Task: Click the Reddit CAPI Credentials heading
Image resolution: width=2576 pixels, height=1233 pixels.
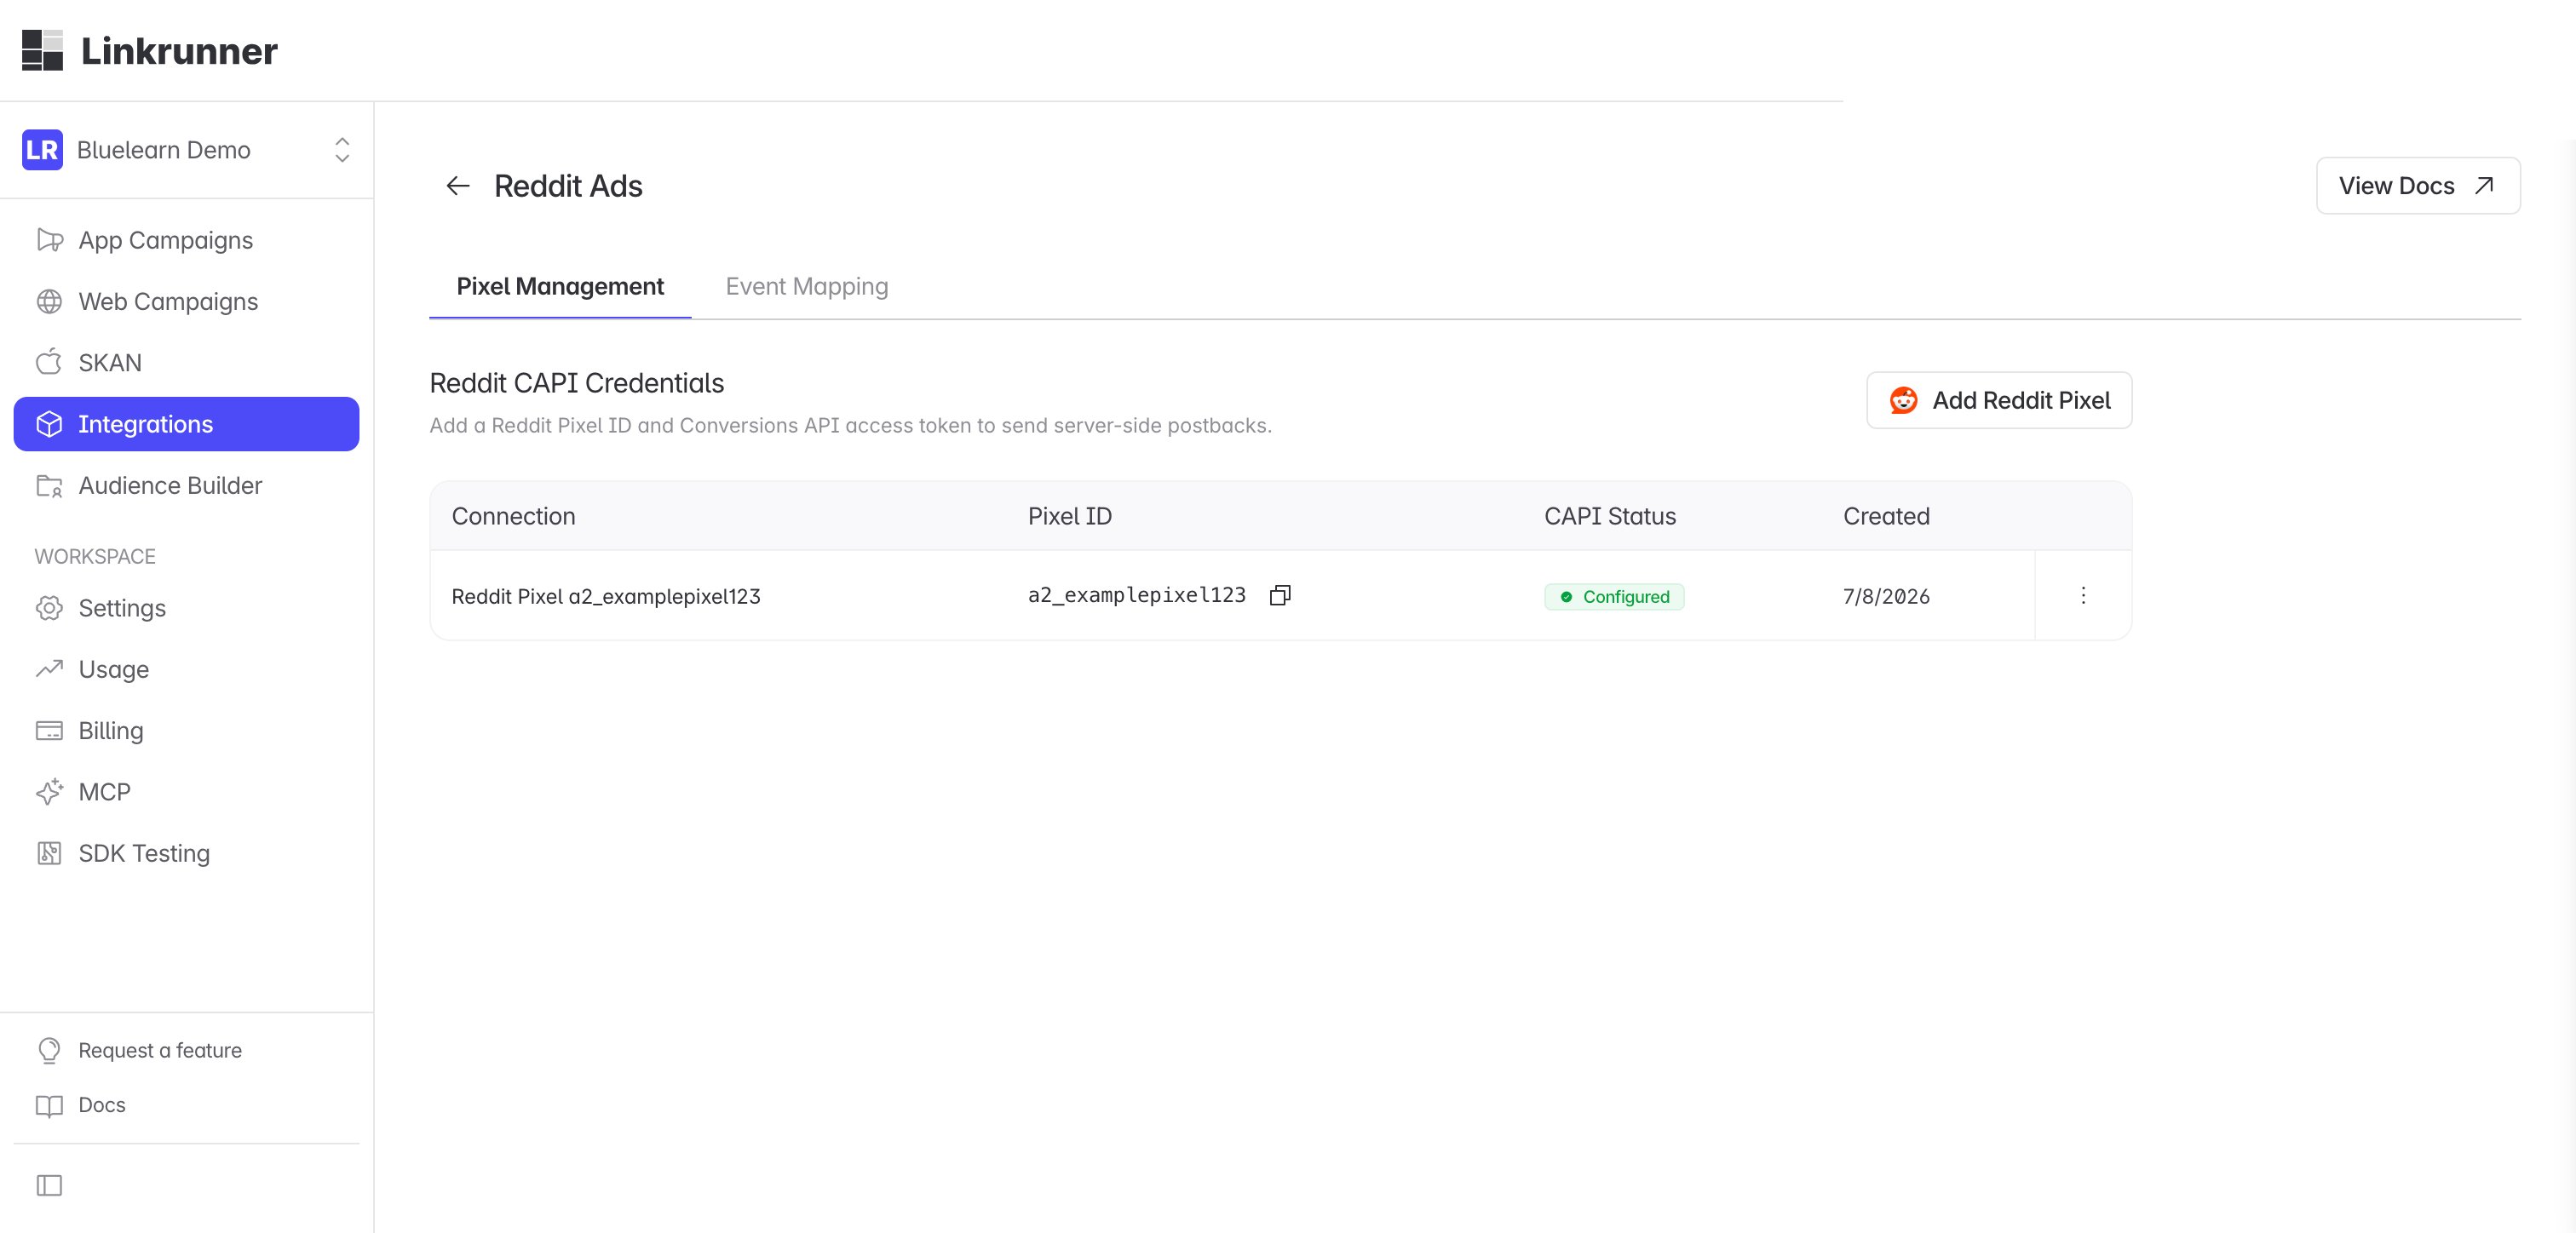Action: point(577,383)
